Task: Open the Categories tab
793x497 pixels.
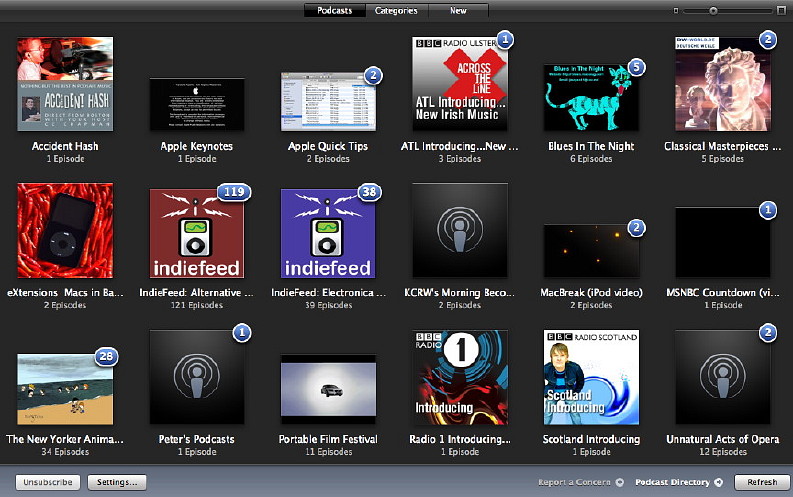Action: [x=396, y=10]
